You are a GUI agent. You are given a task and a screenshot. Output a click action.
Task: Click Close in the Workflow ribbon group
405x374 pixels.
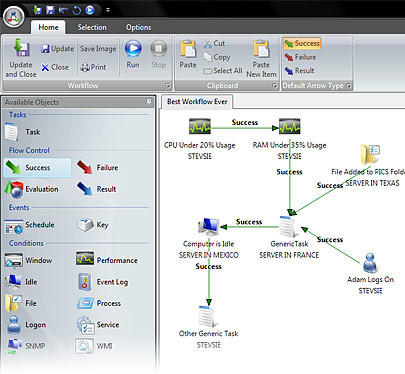point(55,67)
